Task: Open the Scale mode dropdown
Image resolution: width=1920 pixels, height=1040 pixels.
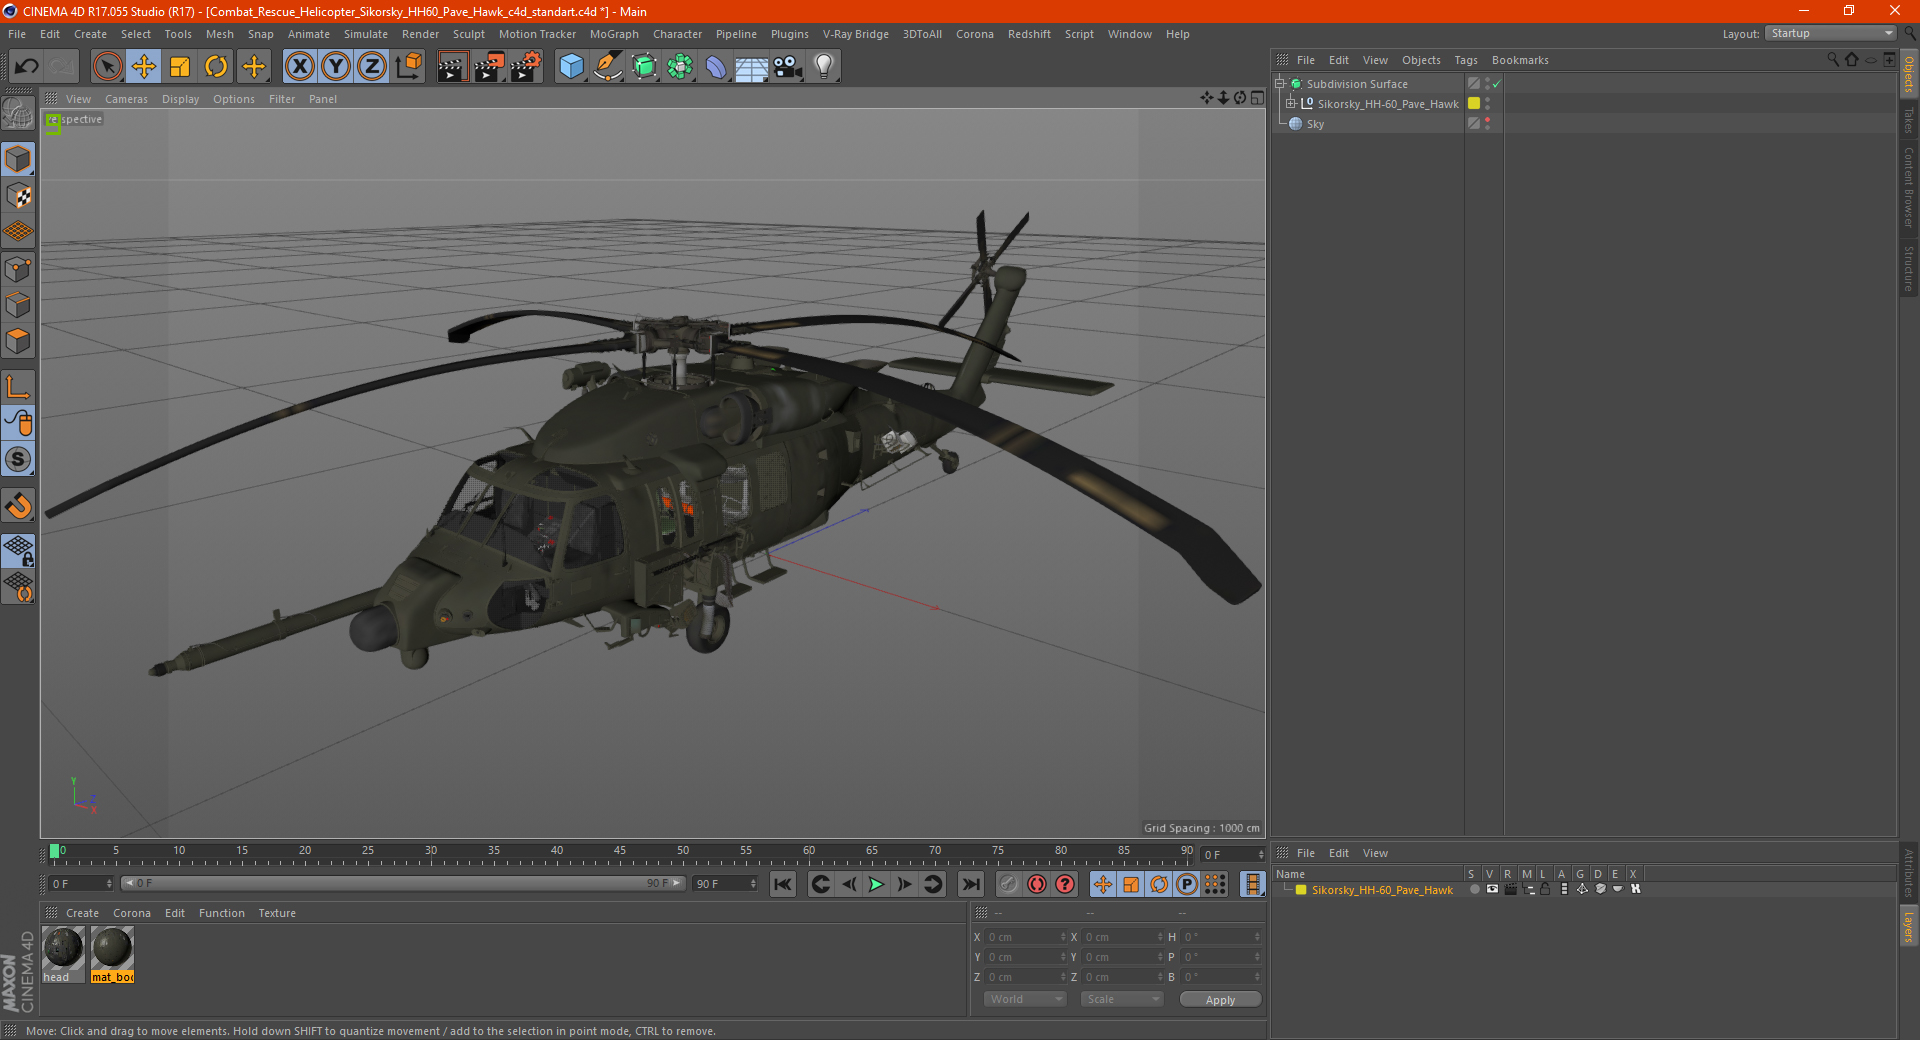Action: [x=1122, y=999]
